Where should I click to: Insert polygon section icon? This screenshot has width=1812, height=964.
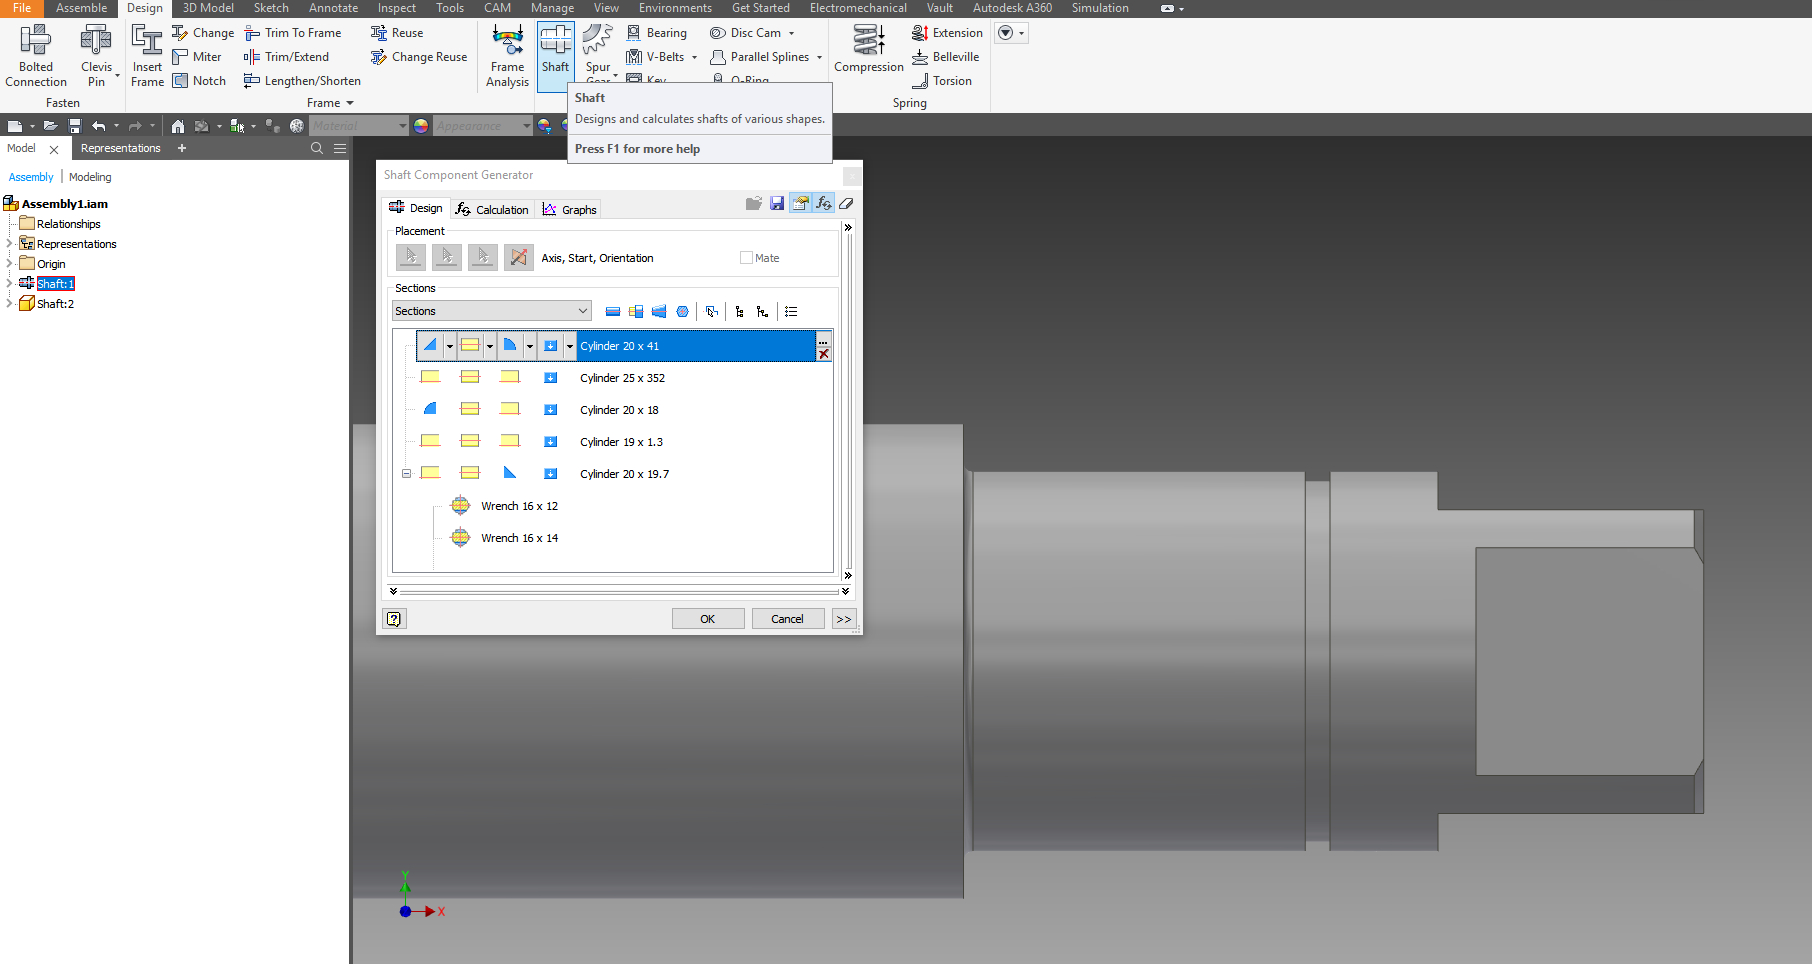(x=682, y=311)
